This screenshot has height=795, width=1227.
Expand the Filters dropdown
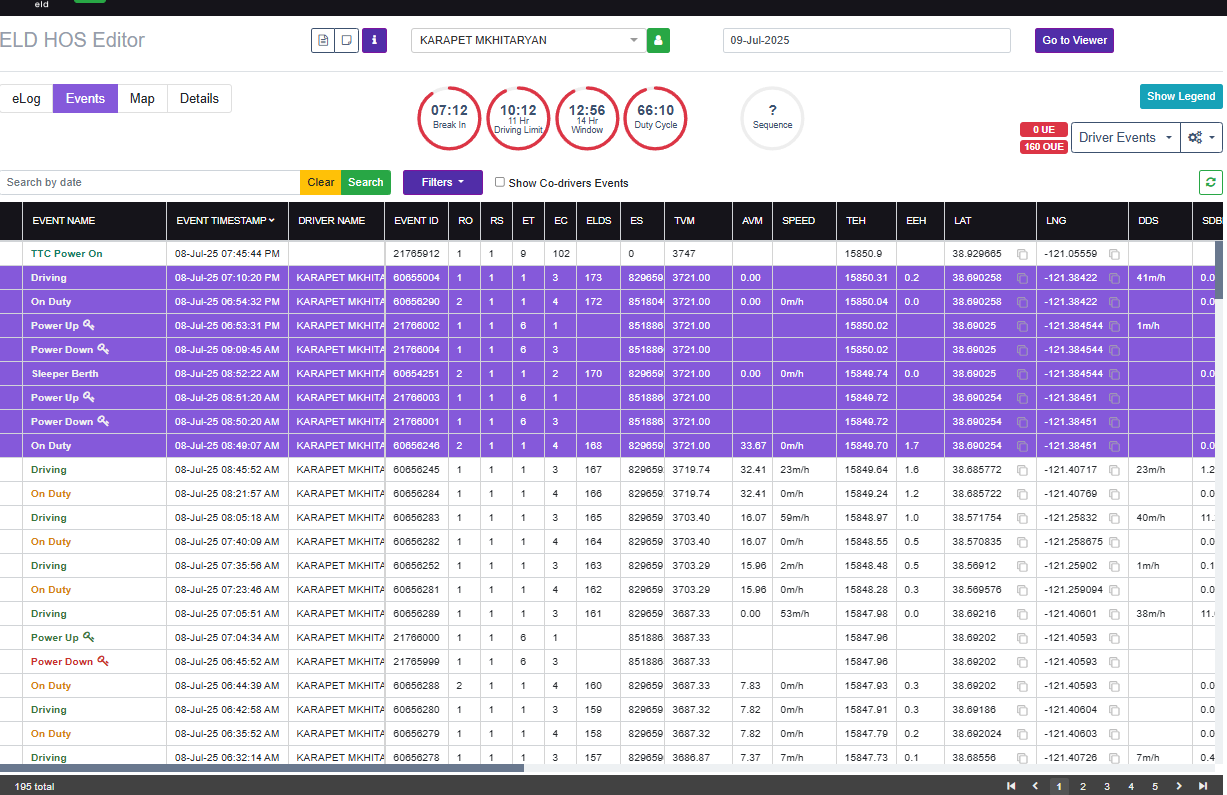tap(443, 182)
